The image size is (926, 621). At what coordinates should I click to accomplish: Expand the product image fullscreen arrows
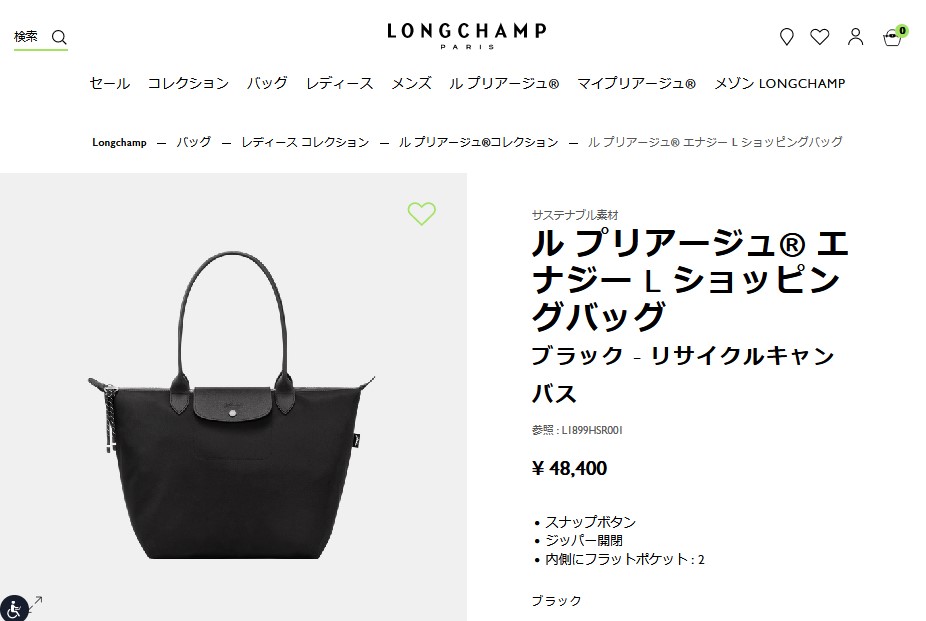click(36, 603)
